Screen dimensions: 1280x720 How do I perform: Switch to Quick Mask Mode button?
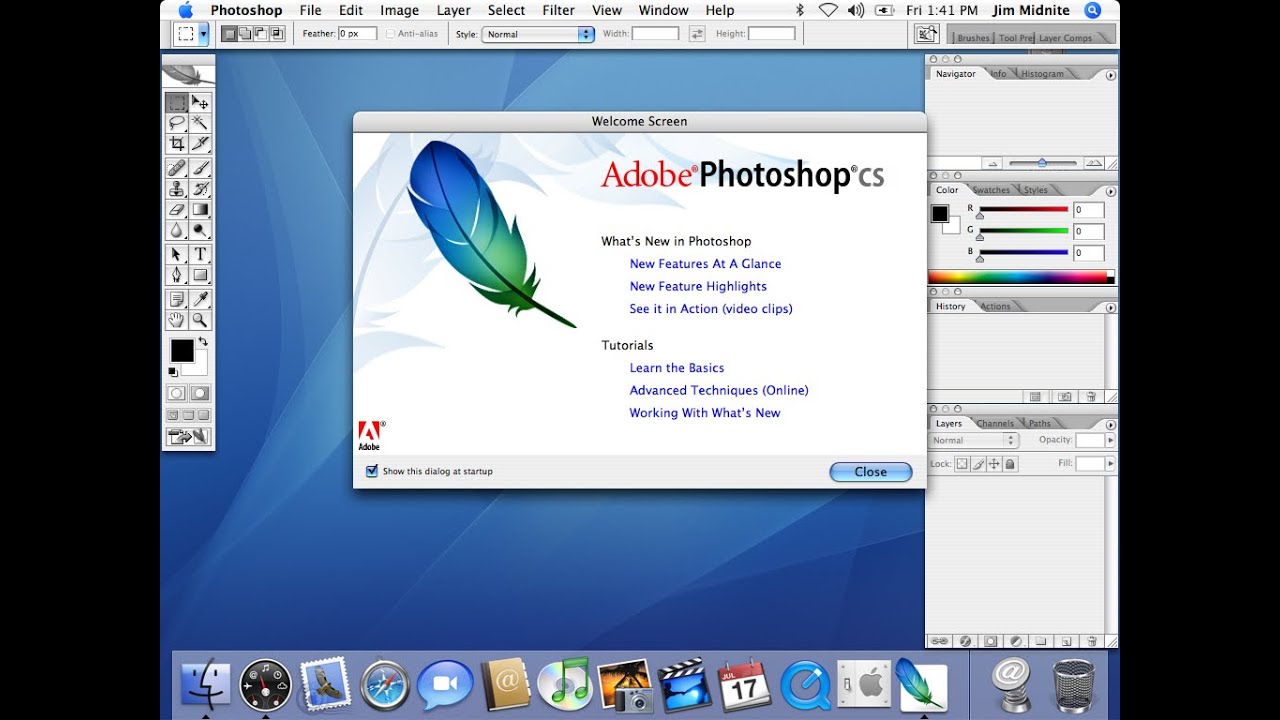(x=200, y=394)
